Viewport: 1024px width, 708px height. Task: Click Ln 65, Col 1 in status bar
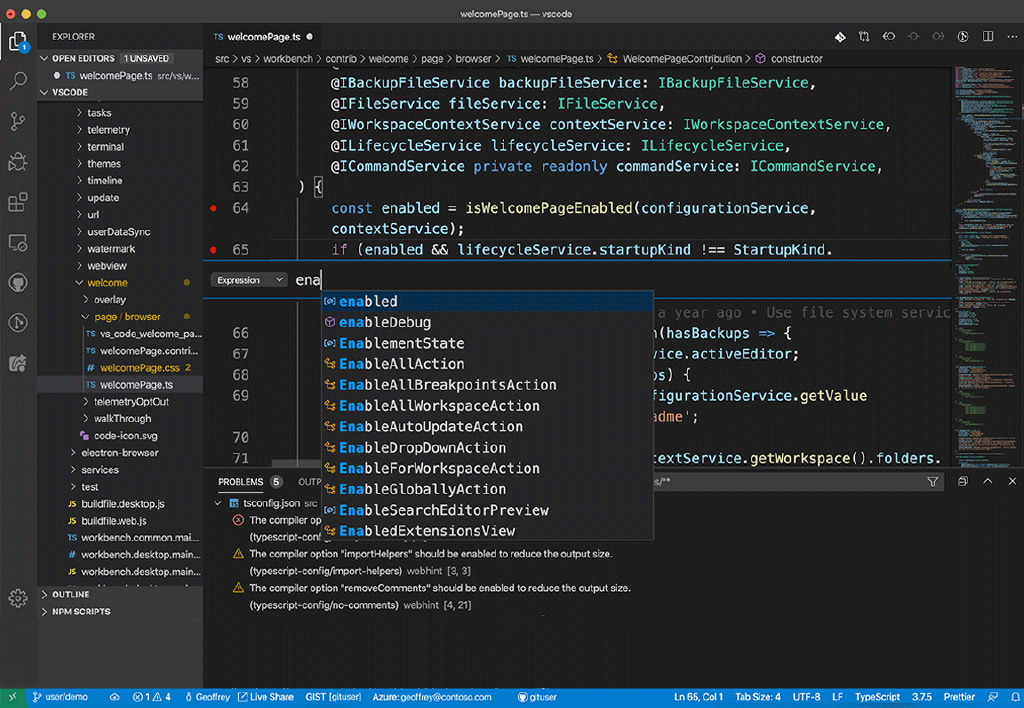[699, 698]
